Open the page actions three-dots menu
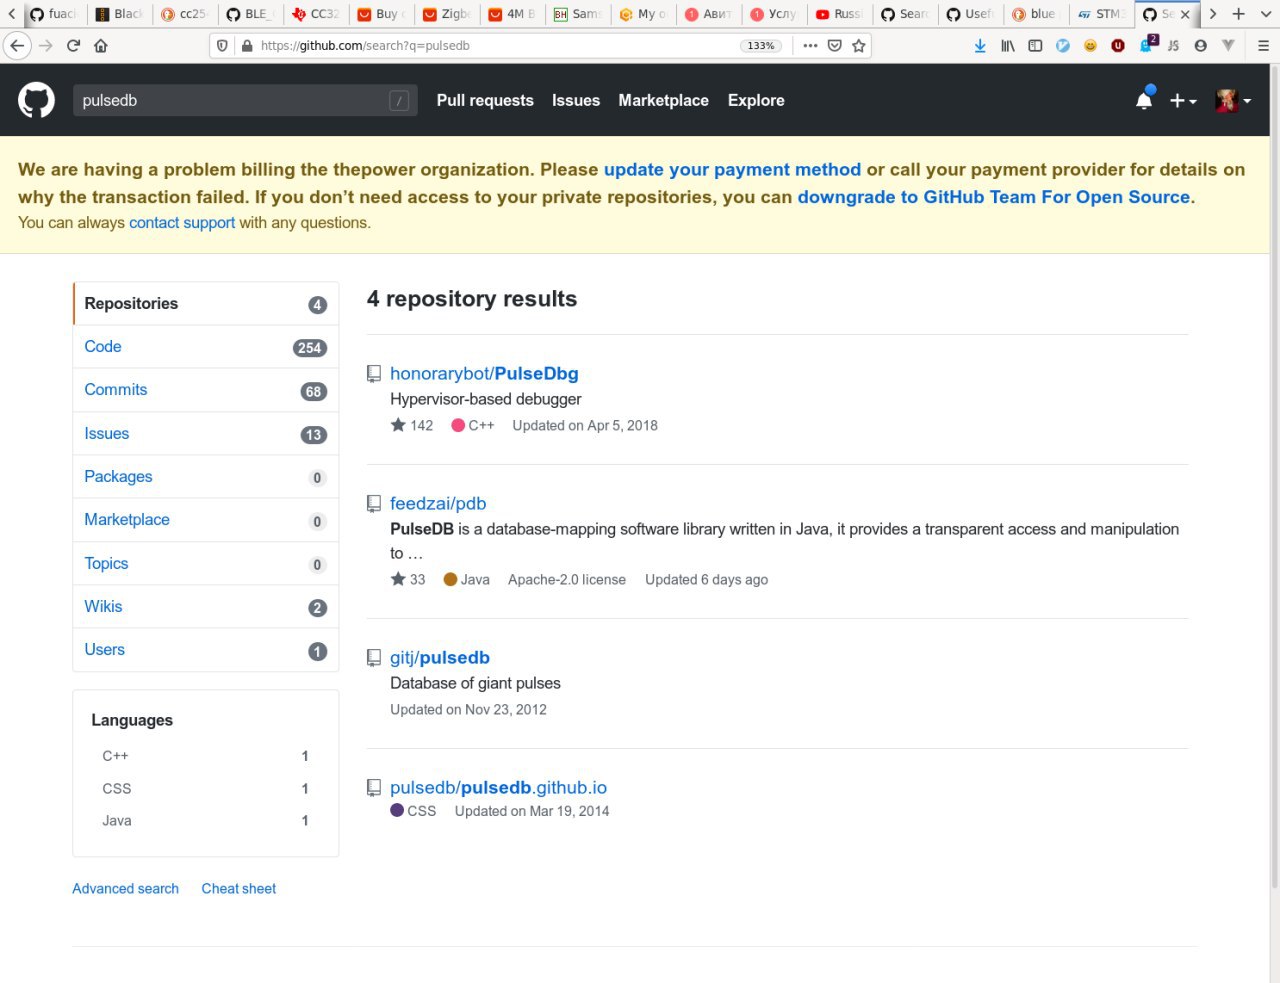1280x983 pixels. pos(810,45)
